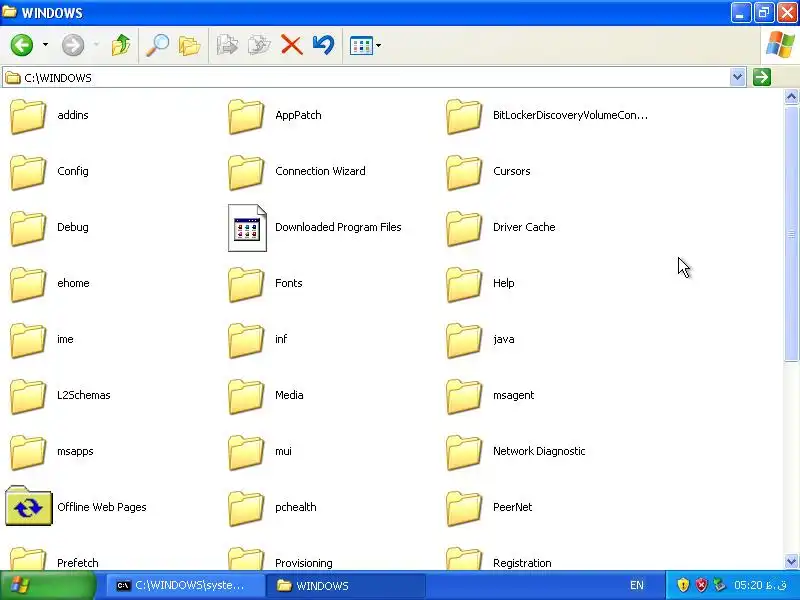Click the Provisioning folder name

click(304, 563)
